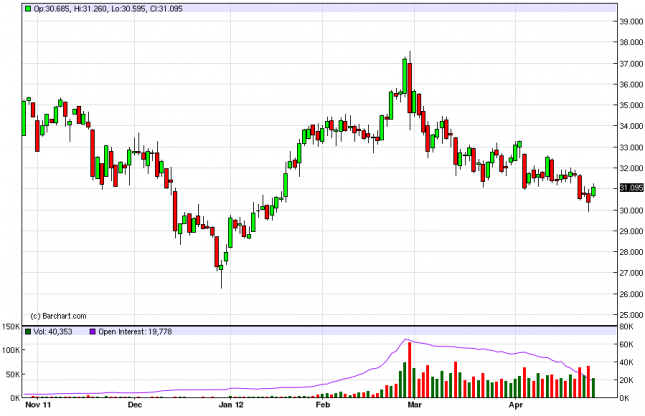The width and height of the screenshot is (645, 416).
Task: Click the purple Open Interest legend square
Action: (93, 331)
